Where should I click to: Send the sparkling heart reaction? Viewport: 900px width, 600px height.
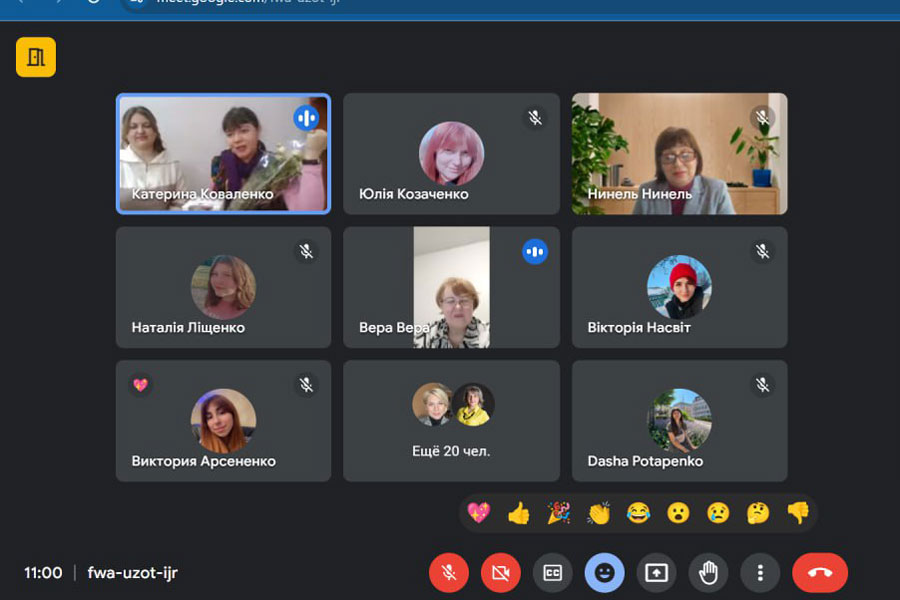[479, 512]
